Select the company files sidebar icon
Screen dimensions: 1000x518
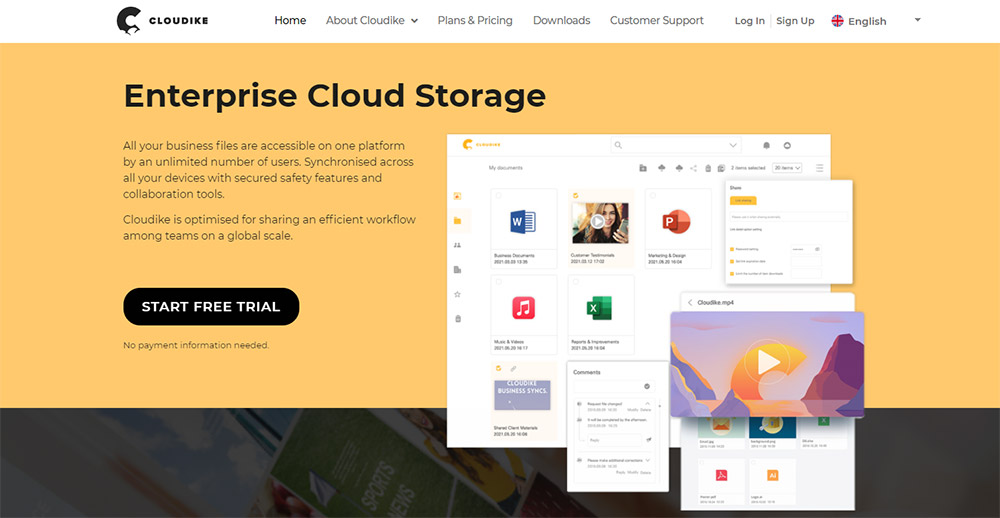tap(457, 270)
